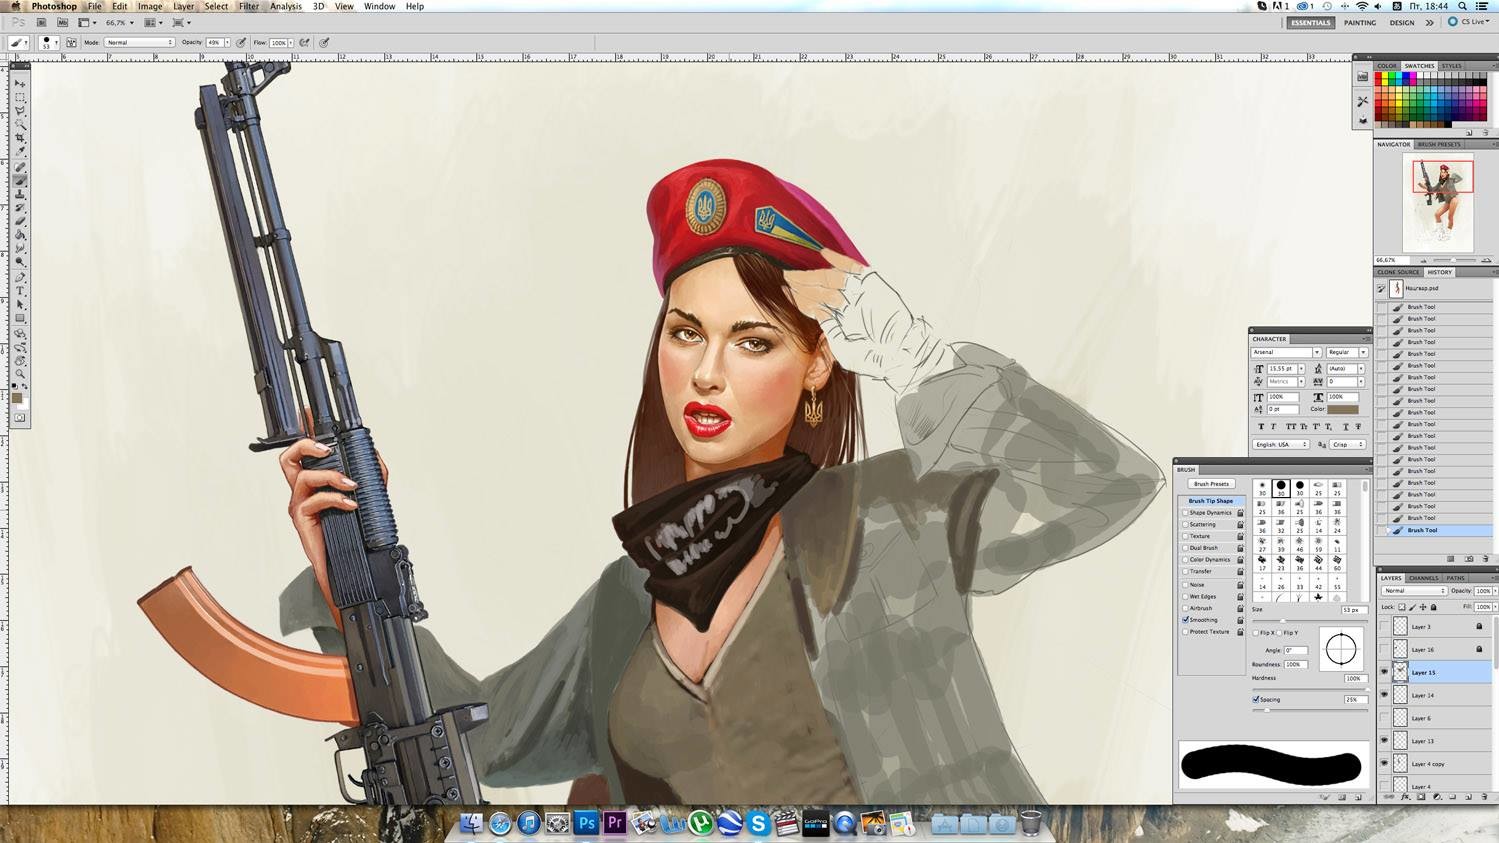
Task: Disable the Smoothing brush option
Action: [1186, 620]
